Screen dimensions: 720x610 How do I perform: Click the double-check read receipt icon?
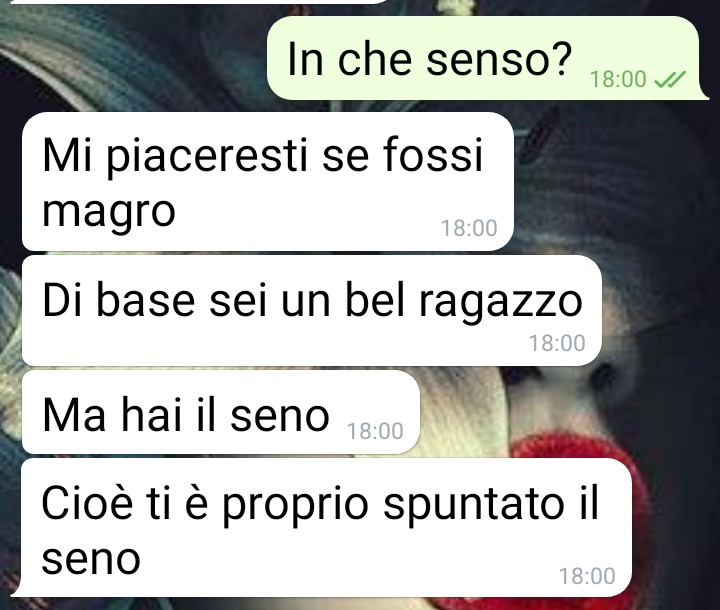click(x=669, y=79)
